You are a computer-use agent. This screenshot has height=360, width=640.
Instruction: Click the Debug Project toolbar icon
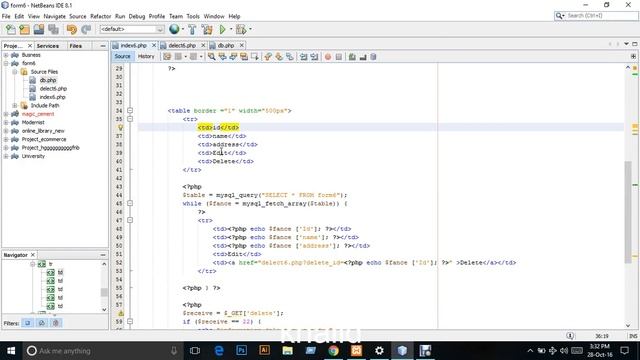241,29
